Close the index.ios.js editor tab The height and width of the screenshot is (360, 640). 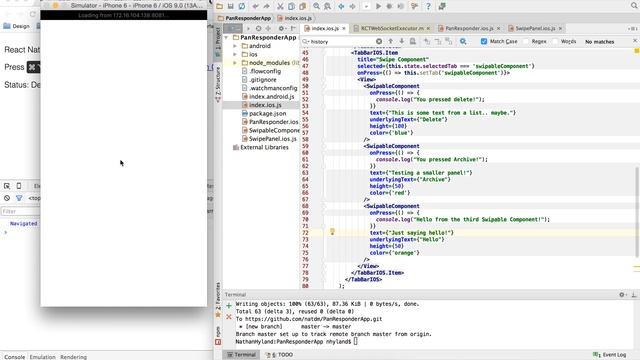click(344, 28)
